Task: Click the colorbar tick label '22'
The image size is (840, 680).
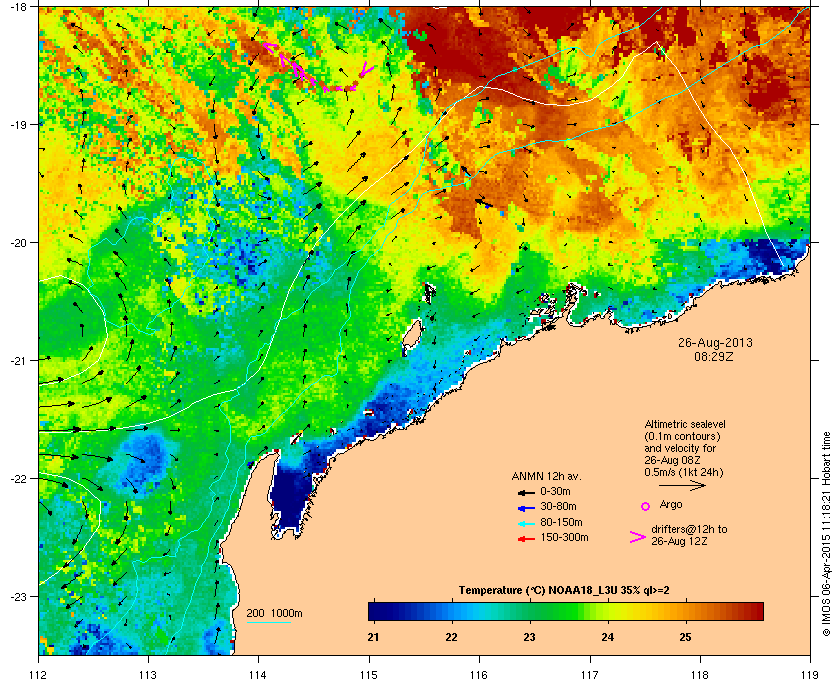Action: (452, 637)
